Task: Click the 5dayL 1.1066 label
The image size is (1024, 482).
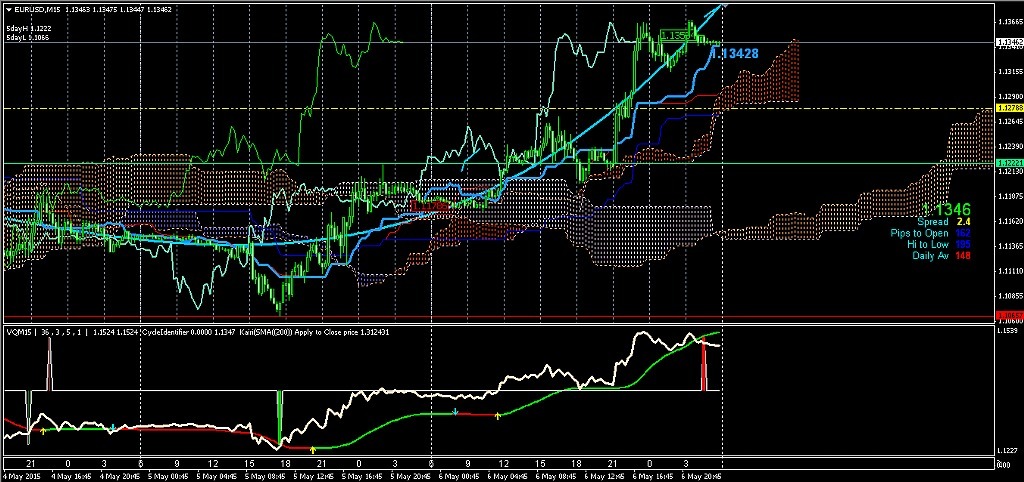Action: 27,38
